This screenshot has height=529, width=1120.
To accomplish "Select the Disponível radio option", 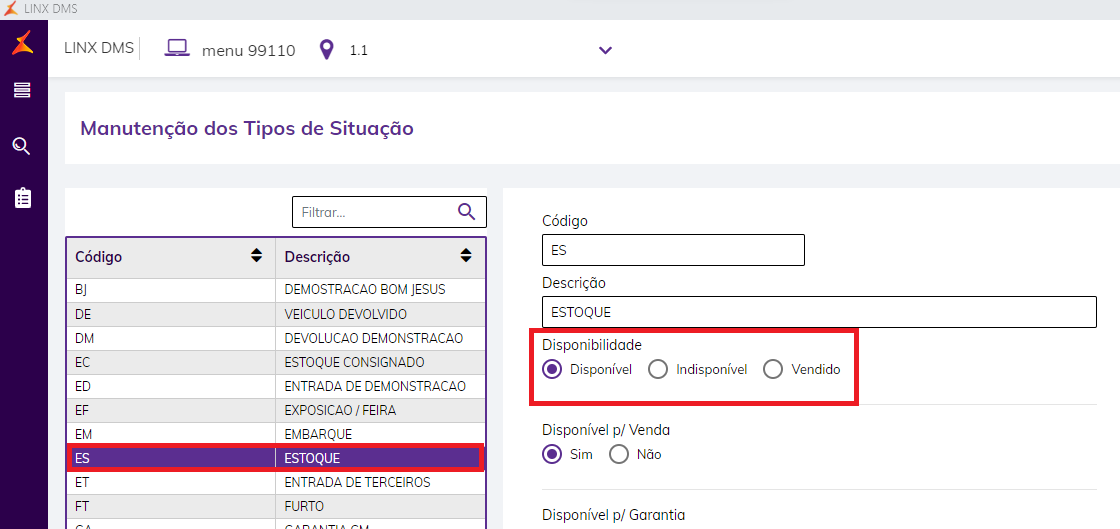I will [552, 369].
